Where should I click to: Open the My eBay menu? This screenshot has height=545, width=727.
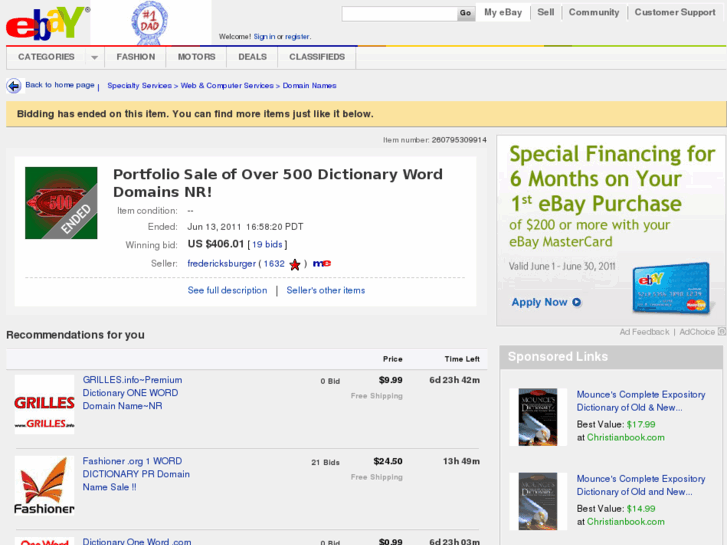tap(503, 13)
